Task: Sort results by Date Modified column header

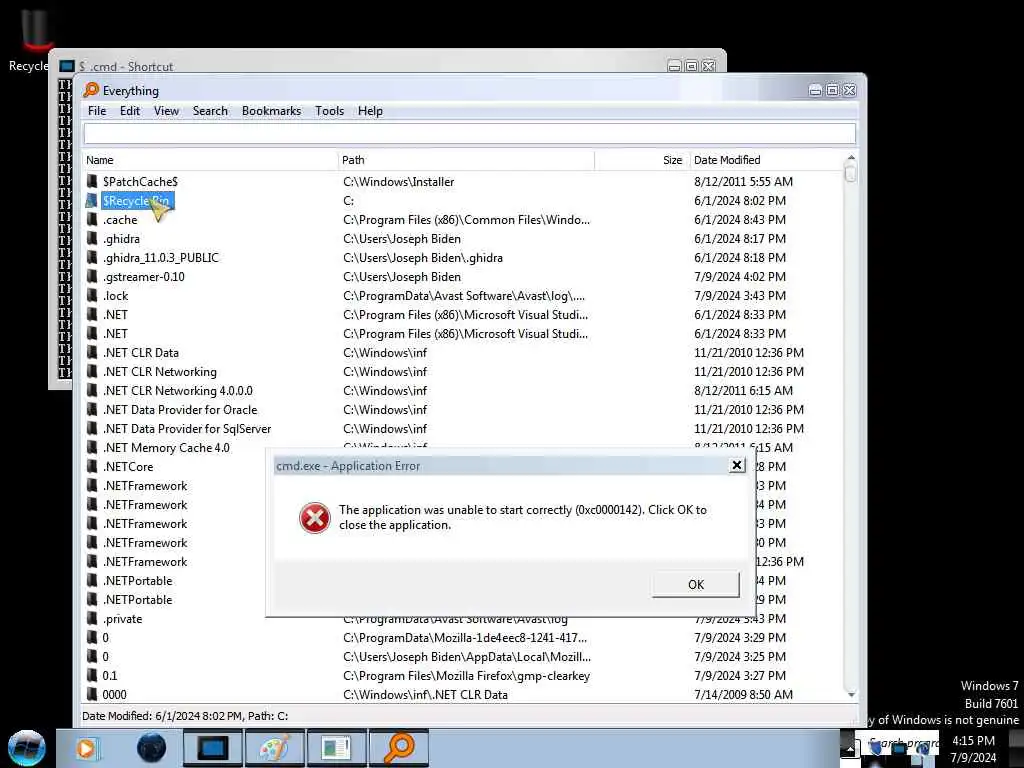Action: pos(766,160)
